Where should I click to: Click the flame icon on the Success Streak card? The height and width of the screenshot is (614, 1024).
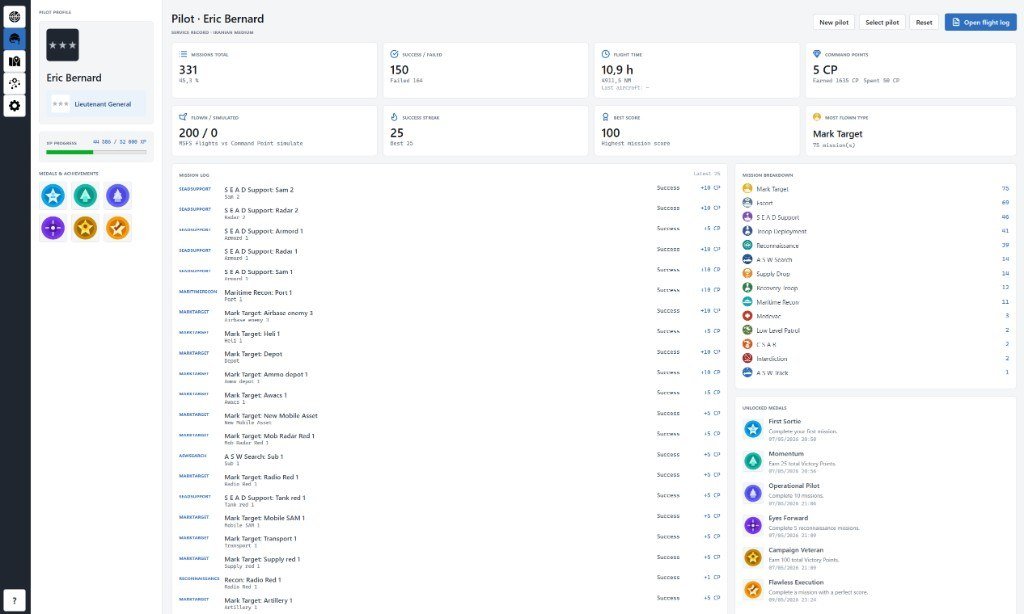[x=394, y=117]
